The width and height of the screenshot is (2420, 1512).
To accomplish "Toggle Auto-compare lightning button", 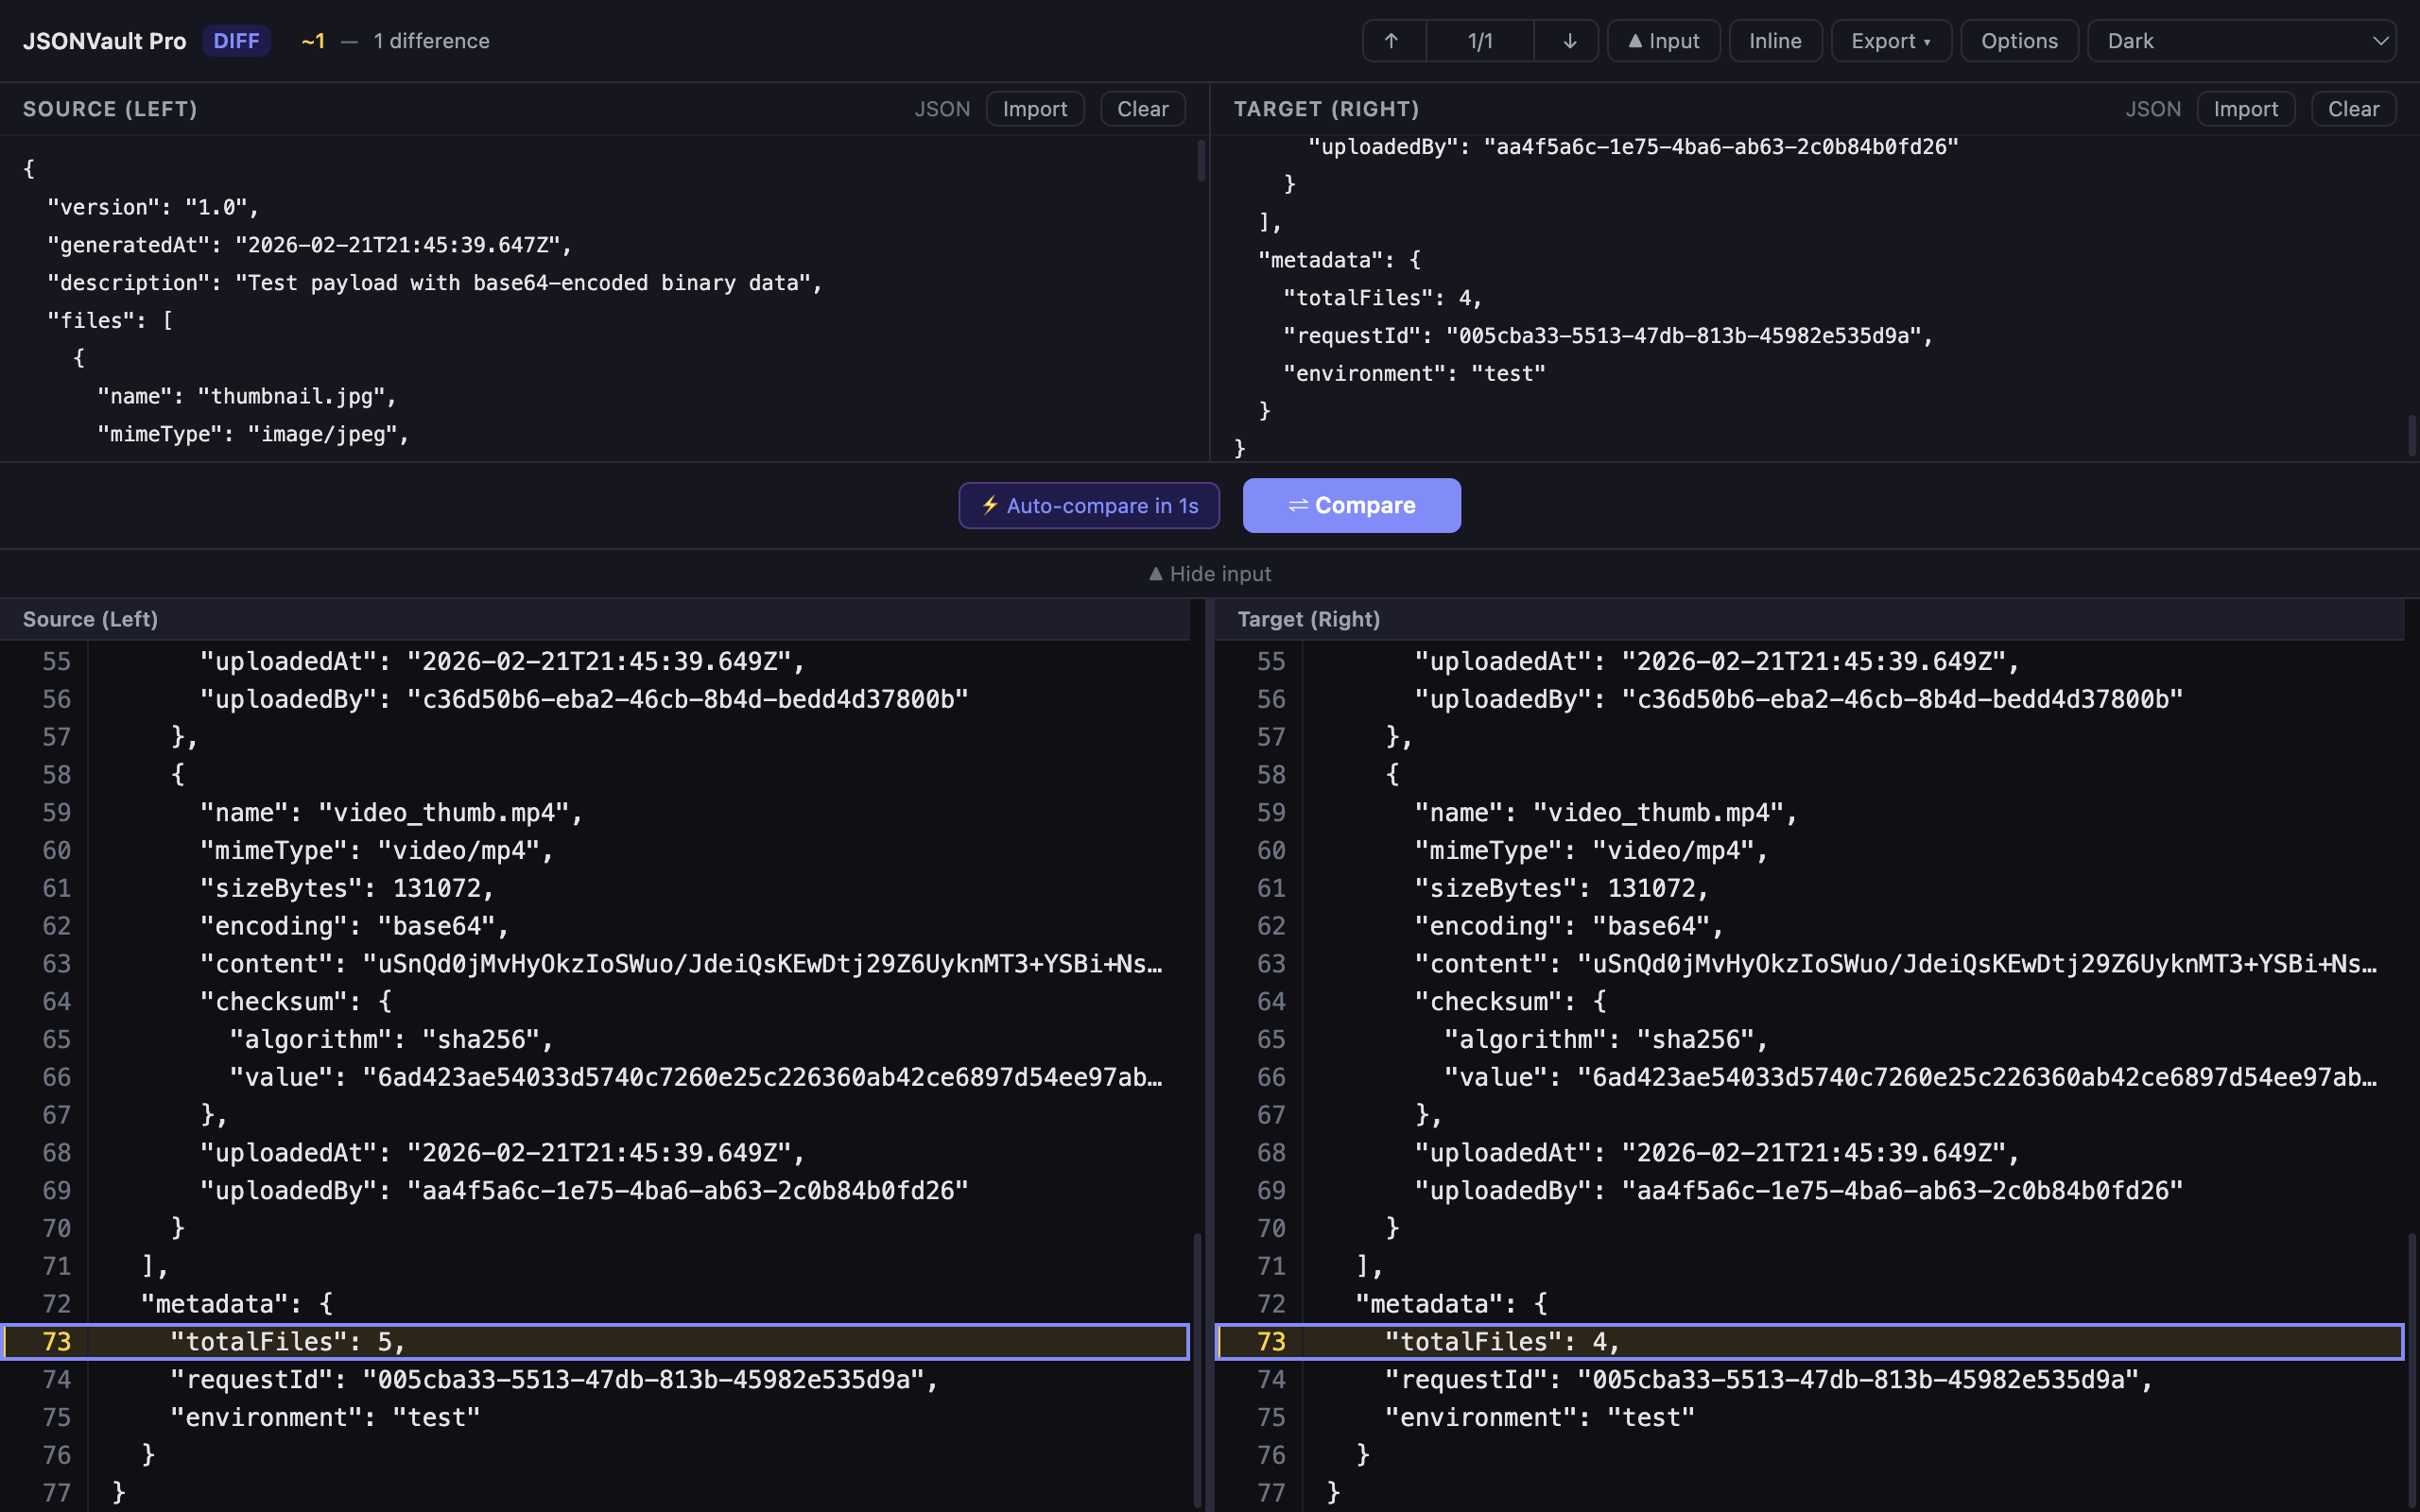I will coord(1088,505).
